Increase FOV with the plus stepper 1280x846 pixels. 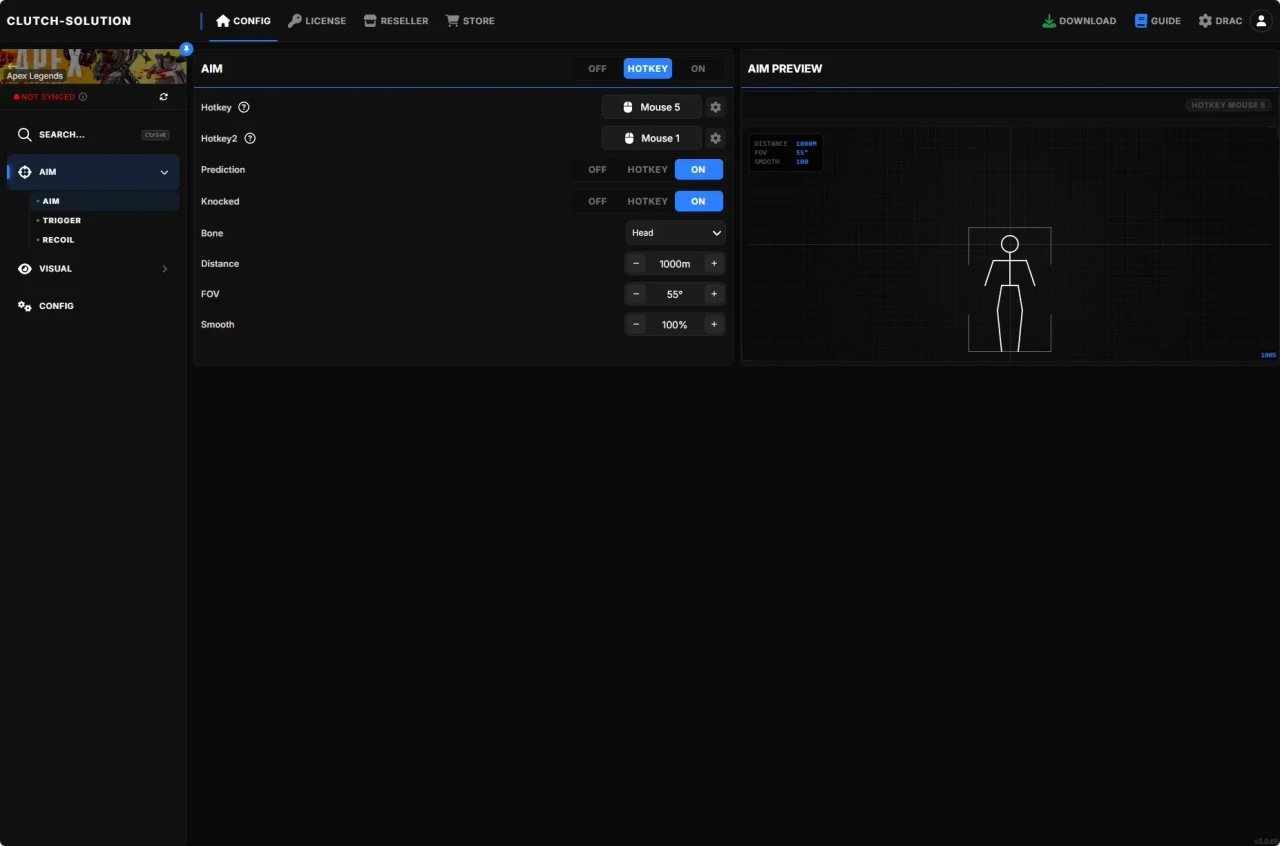point(714,294)
